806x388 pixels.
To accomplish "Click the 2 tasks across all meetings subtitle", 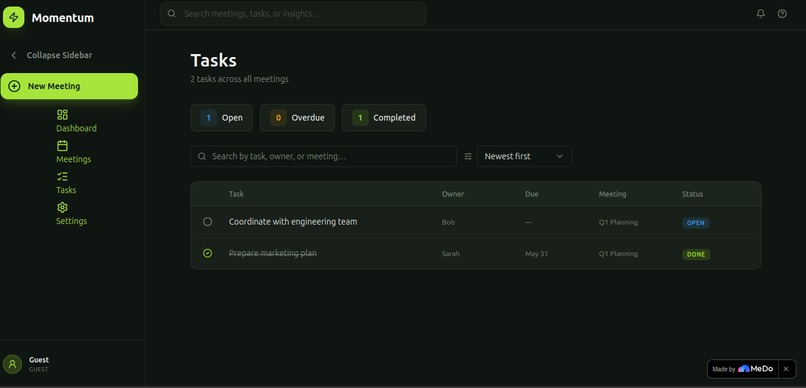I will pyautogui.click(x=240, y=79).
